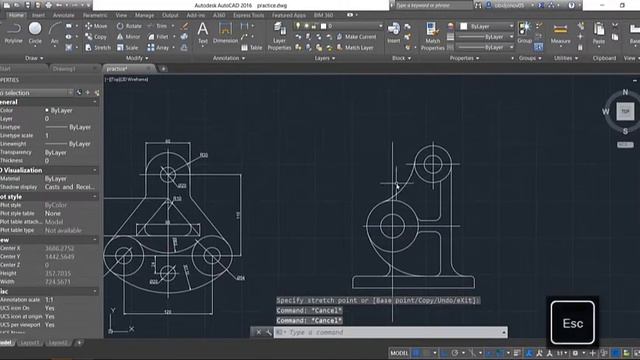Click the keyword search box in title bar

click(x=433, y=6)
